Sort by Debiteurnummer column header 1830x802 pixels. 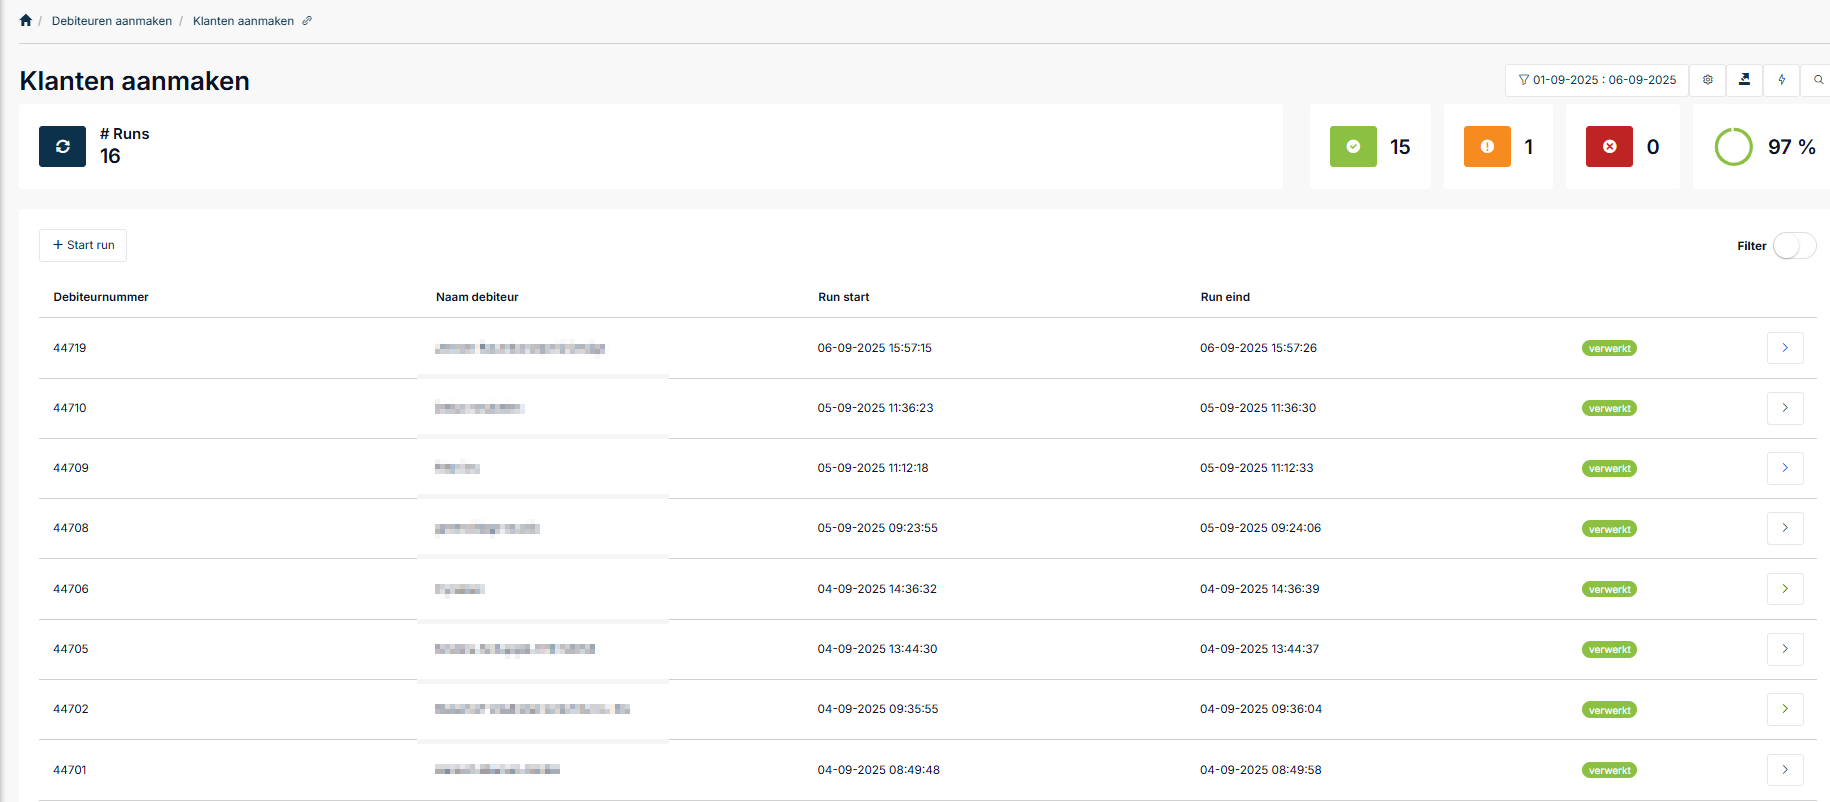[x=101, y=297]
